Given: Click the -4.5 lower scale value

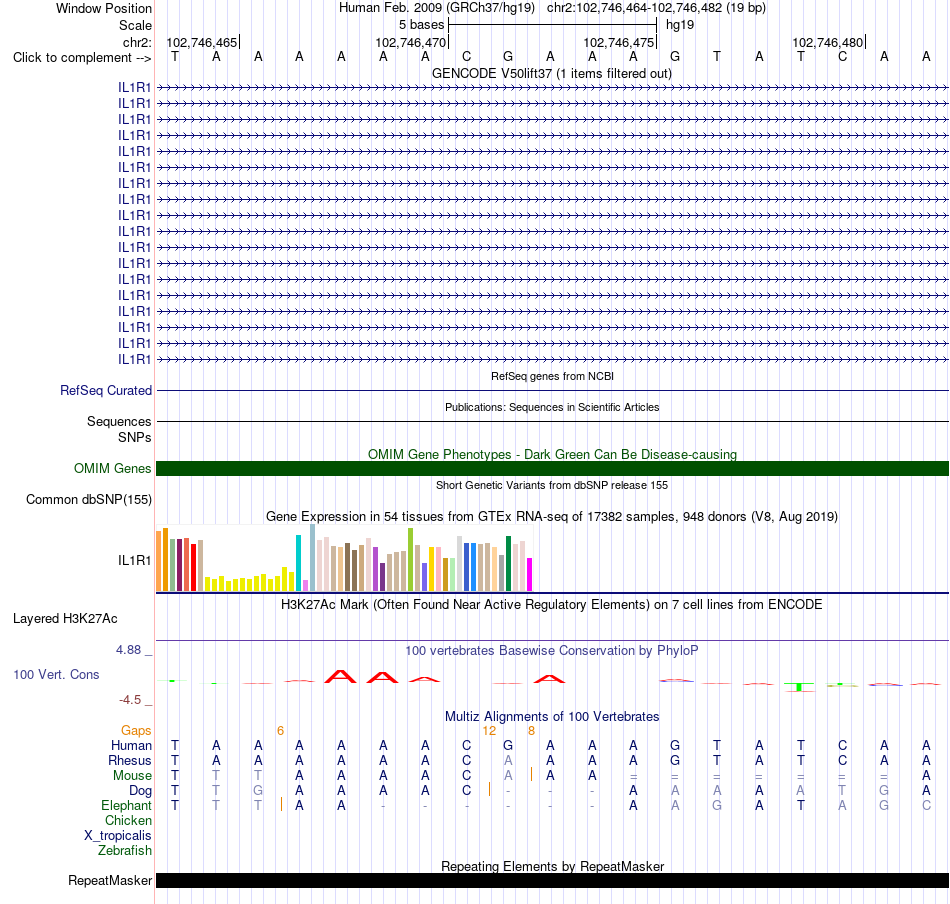Looking at the screenshot, I should 130,700.
